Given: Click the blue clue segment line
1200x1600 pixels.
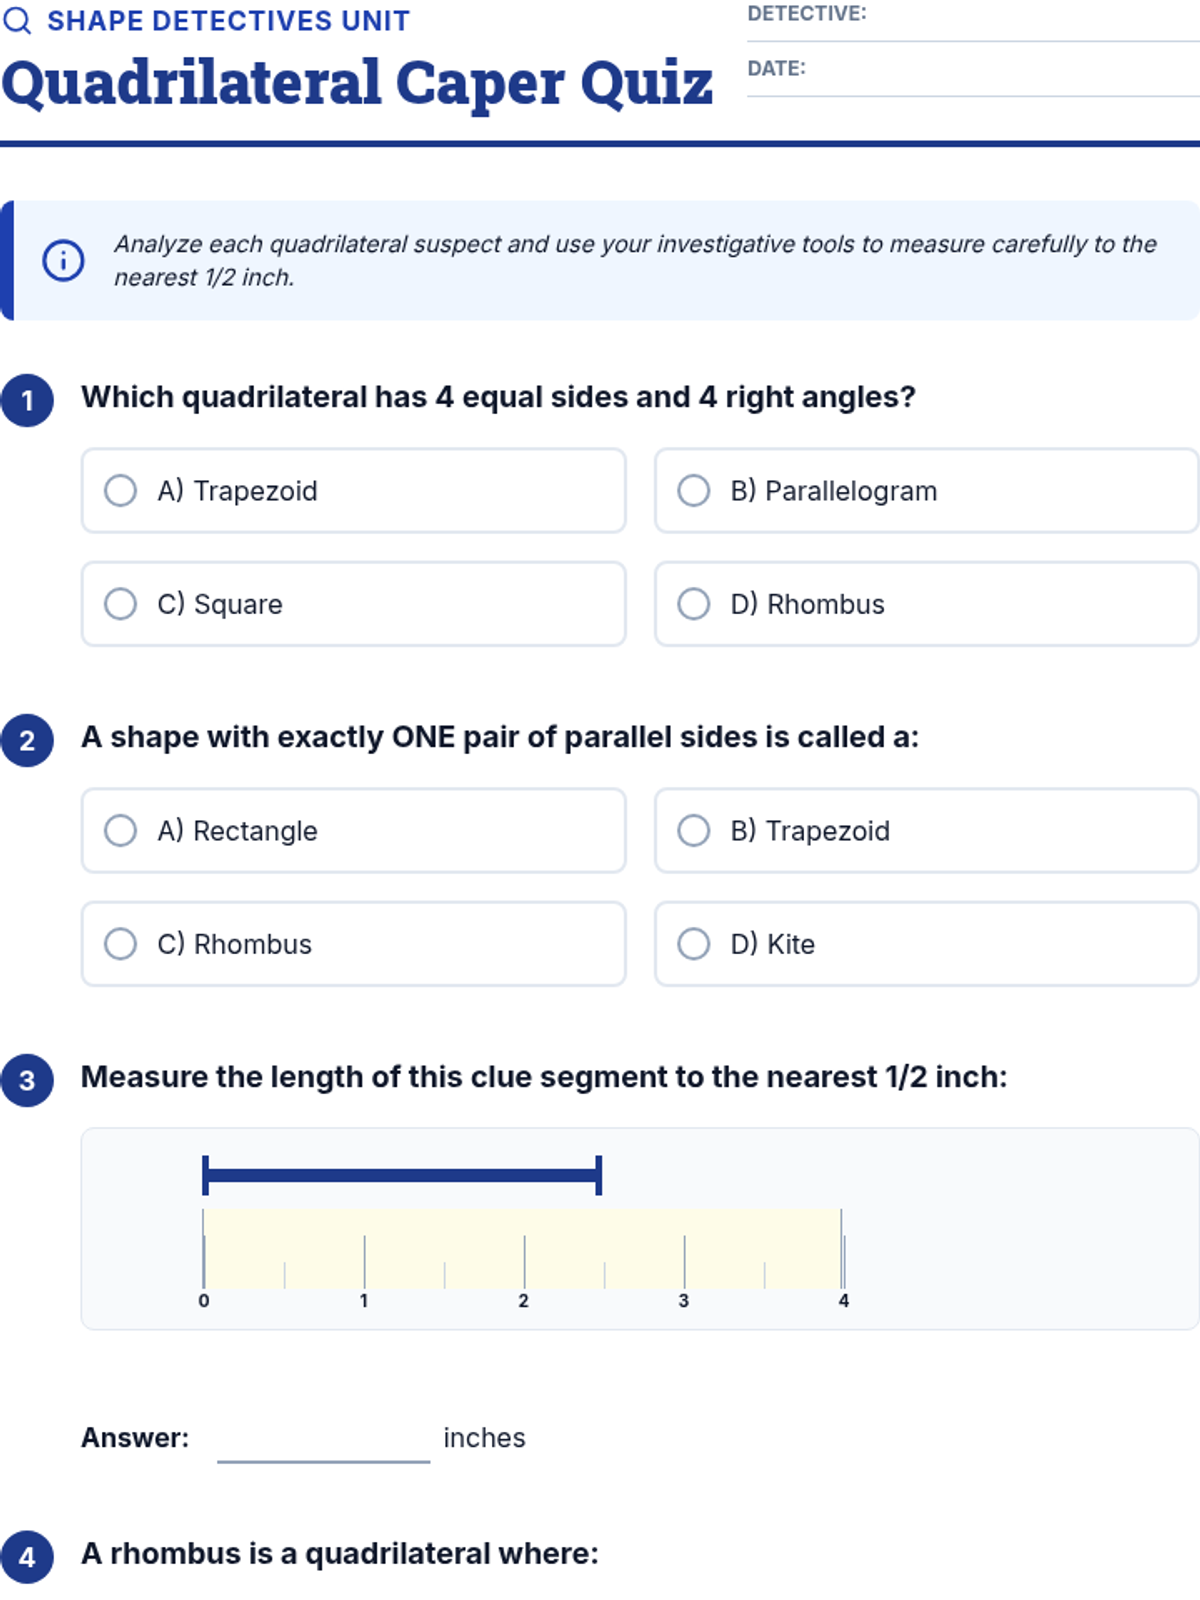Looking at the screenshot, I should (x=401, y=1175).
